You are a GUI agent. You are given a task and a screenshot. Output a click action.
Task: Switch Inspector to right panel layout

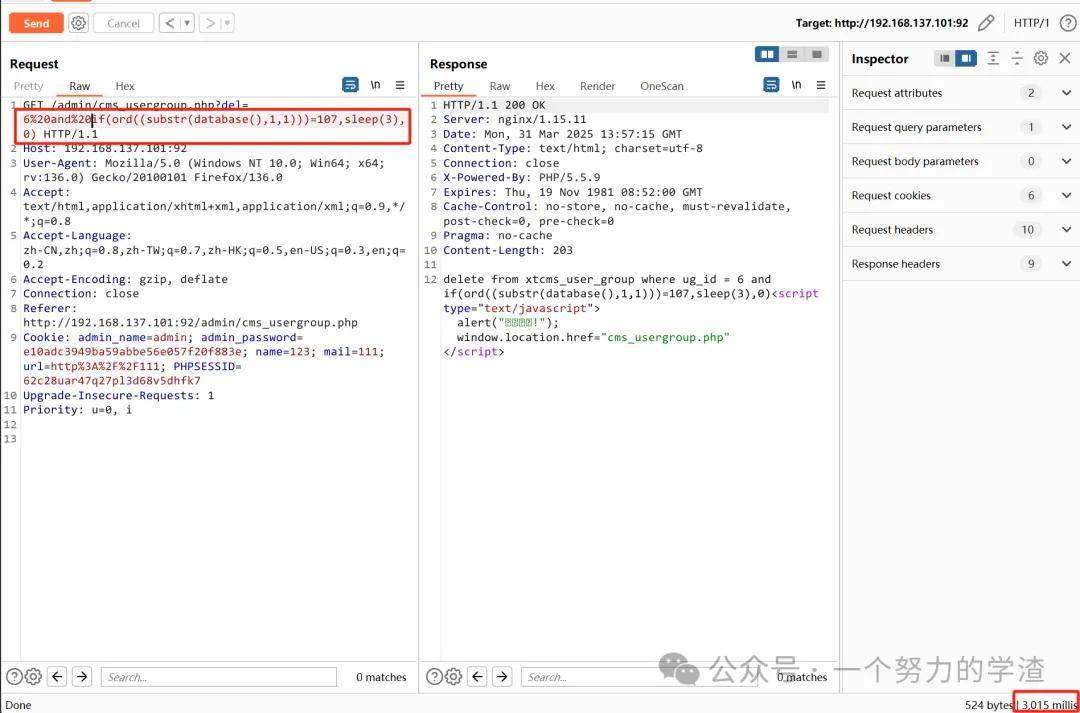point(966,59)
